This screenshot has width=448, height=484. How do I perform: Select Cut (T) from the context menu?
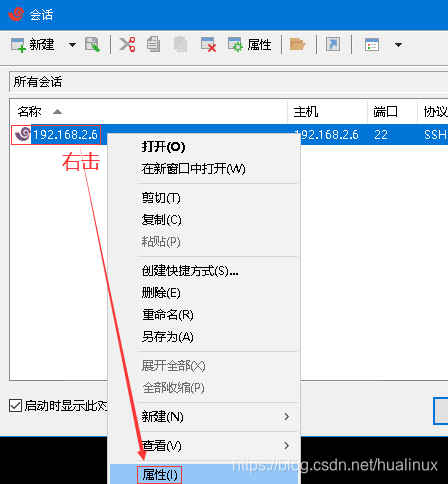pyautogui.click(x=204, y=198)
